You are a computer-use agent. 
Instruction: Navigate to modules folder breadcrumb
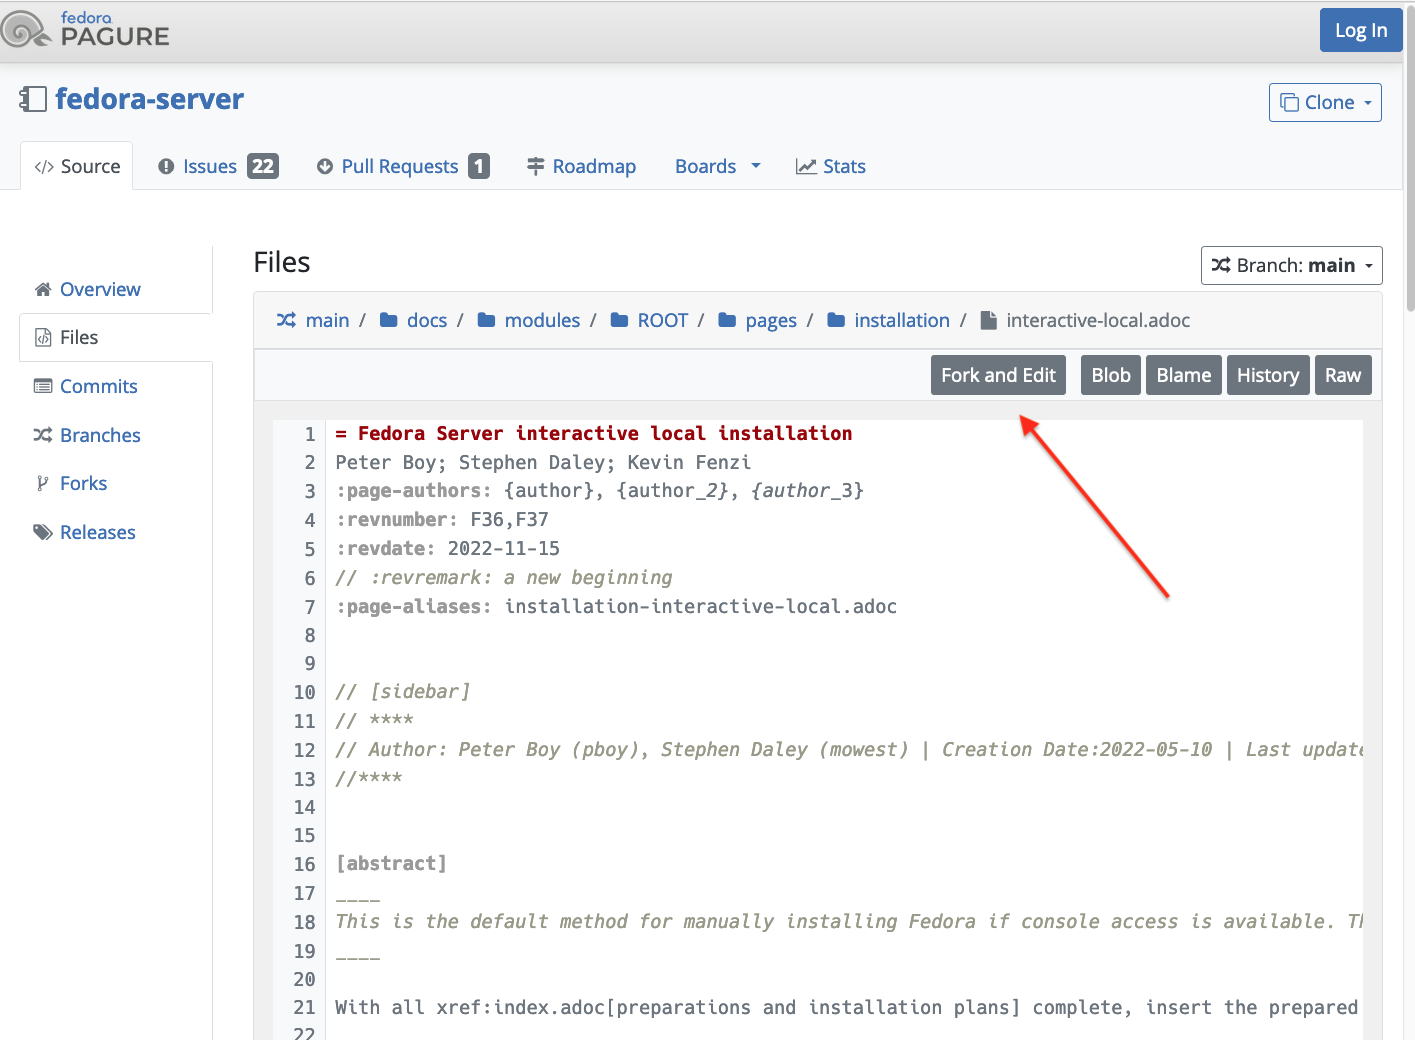(542, 320)
